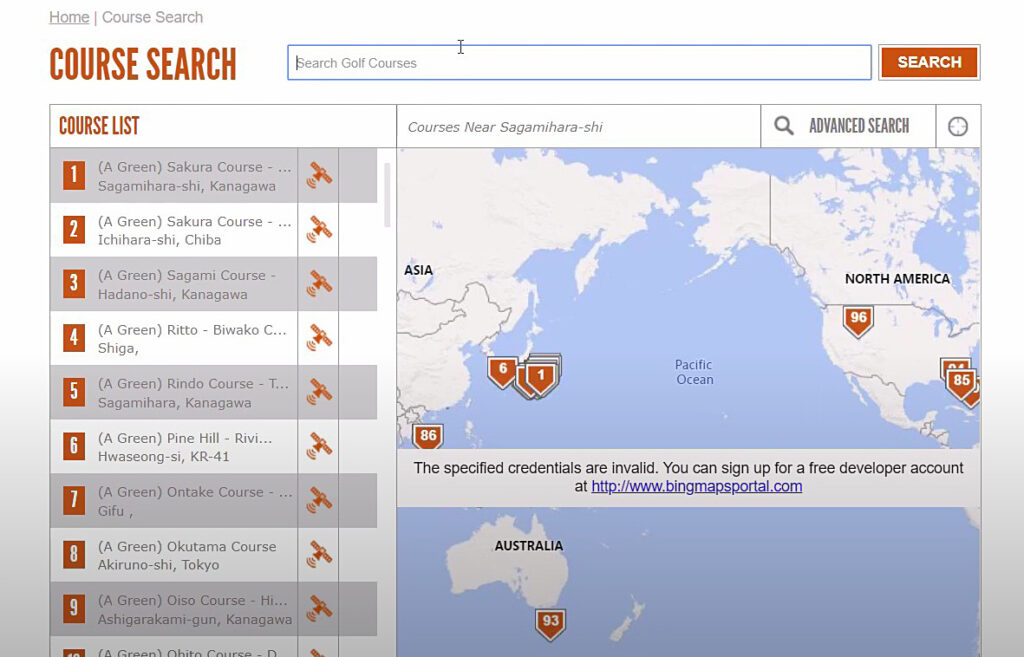Image resolution: width=1024 pixels, height=657 pixels.
Task: Open ADVANCED SEARCH options
Action: tap(859, 125)
